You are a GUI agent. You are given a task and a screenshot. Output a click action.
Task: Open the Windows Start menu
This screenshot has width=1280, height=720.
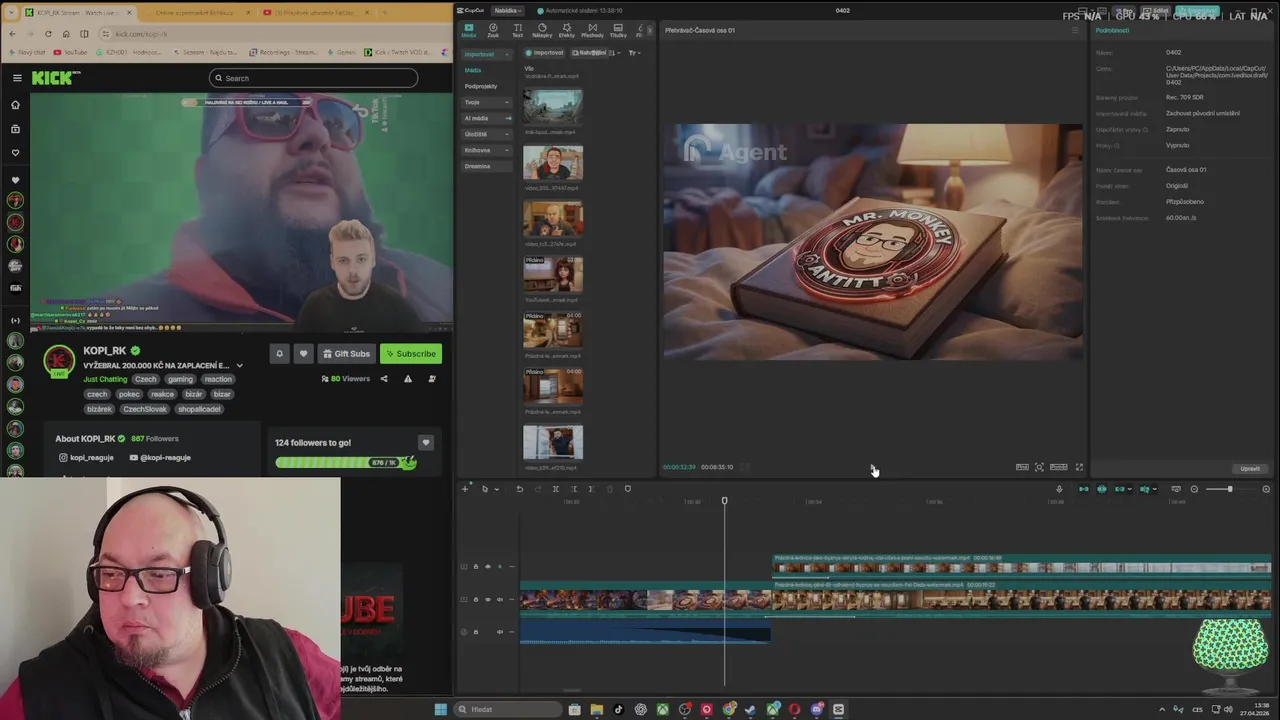[440, 710]
